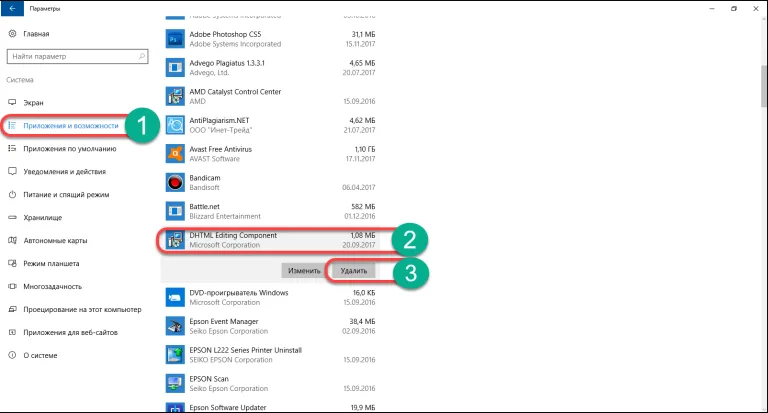
Task: Focus the Найти параметр search field
Action: [x=77, y=56]
